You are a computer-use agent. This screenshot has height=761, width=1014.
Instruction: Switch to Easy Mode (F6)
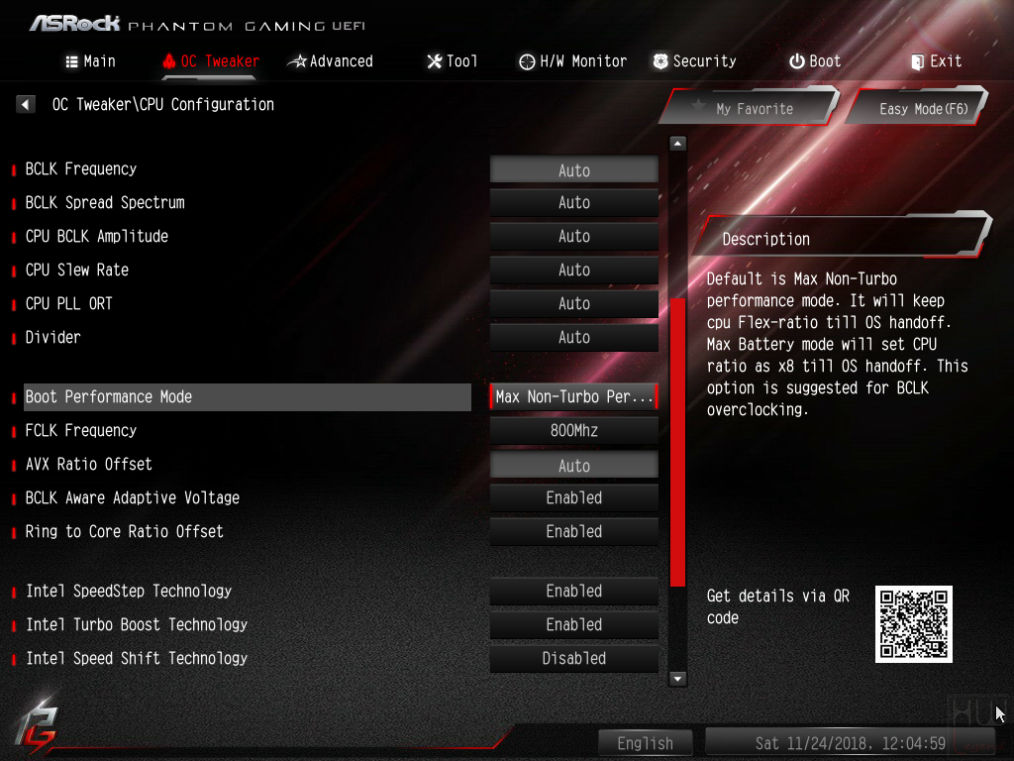(x=918, y=107)
